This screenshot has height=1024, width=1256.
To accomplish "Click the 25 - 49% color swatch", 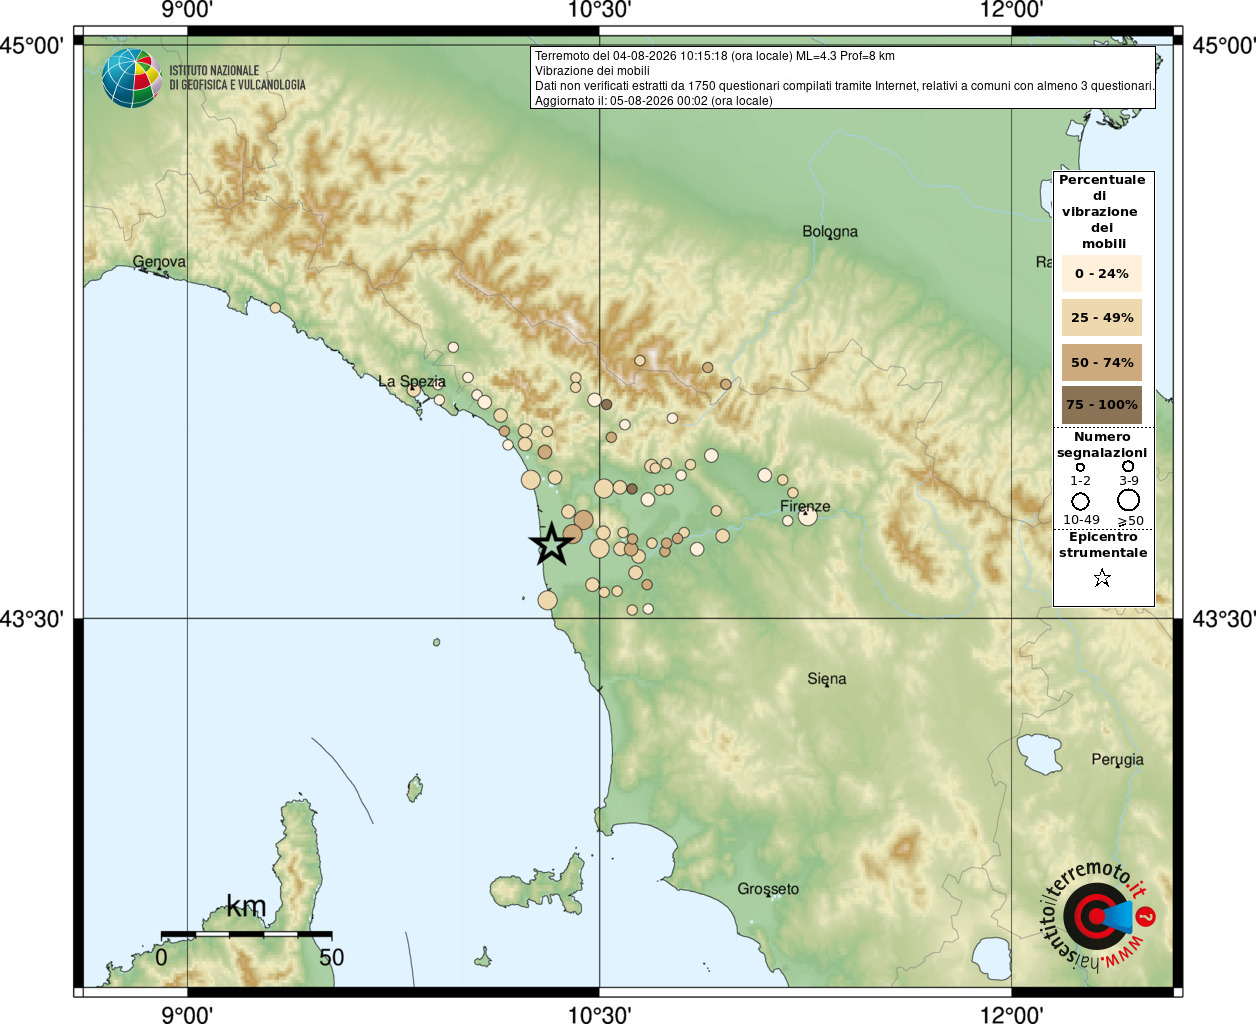I will point(1102,317).
